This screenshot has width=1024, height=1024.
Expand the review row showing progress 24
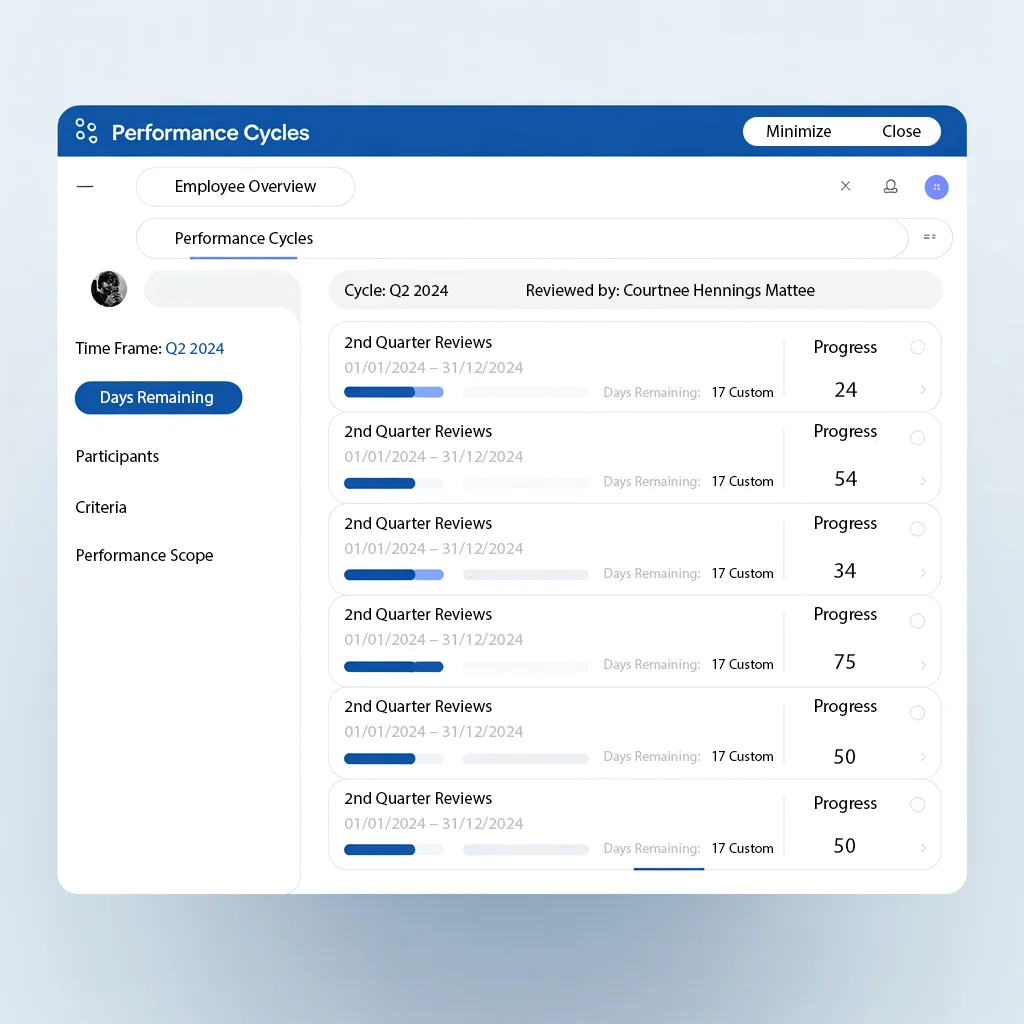pos(922,390)
